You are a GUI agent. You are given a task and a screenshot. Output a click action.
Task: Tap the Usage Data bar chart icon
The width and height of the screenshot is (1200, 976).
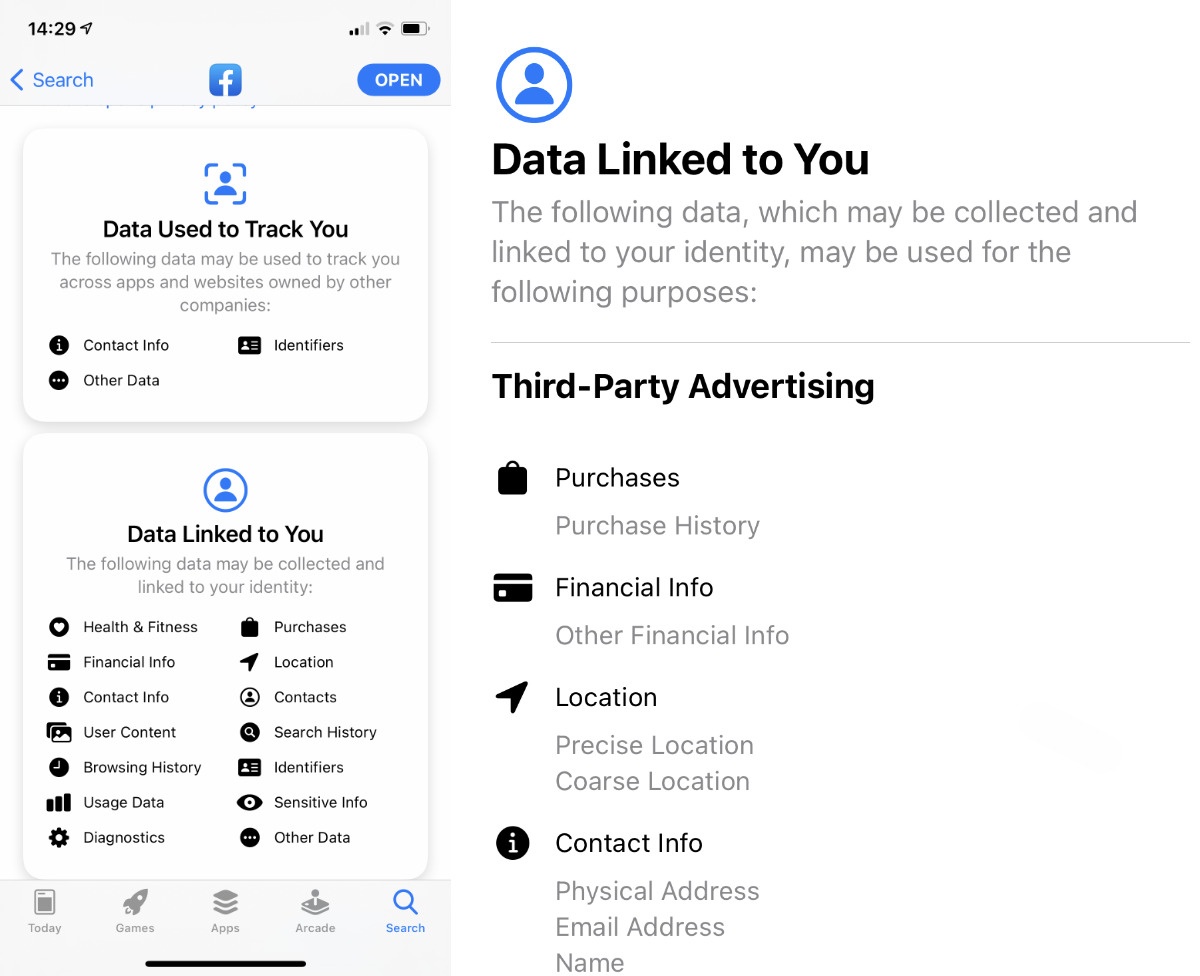point(59,802)
